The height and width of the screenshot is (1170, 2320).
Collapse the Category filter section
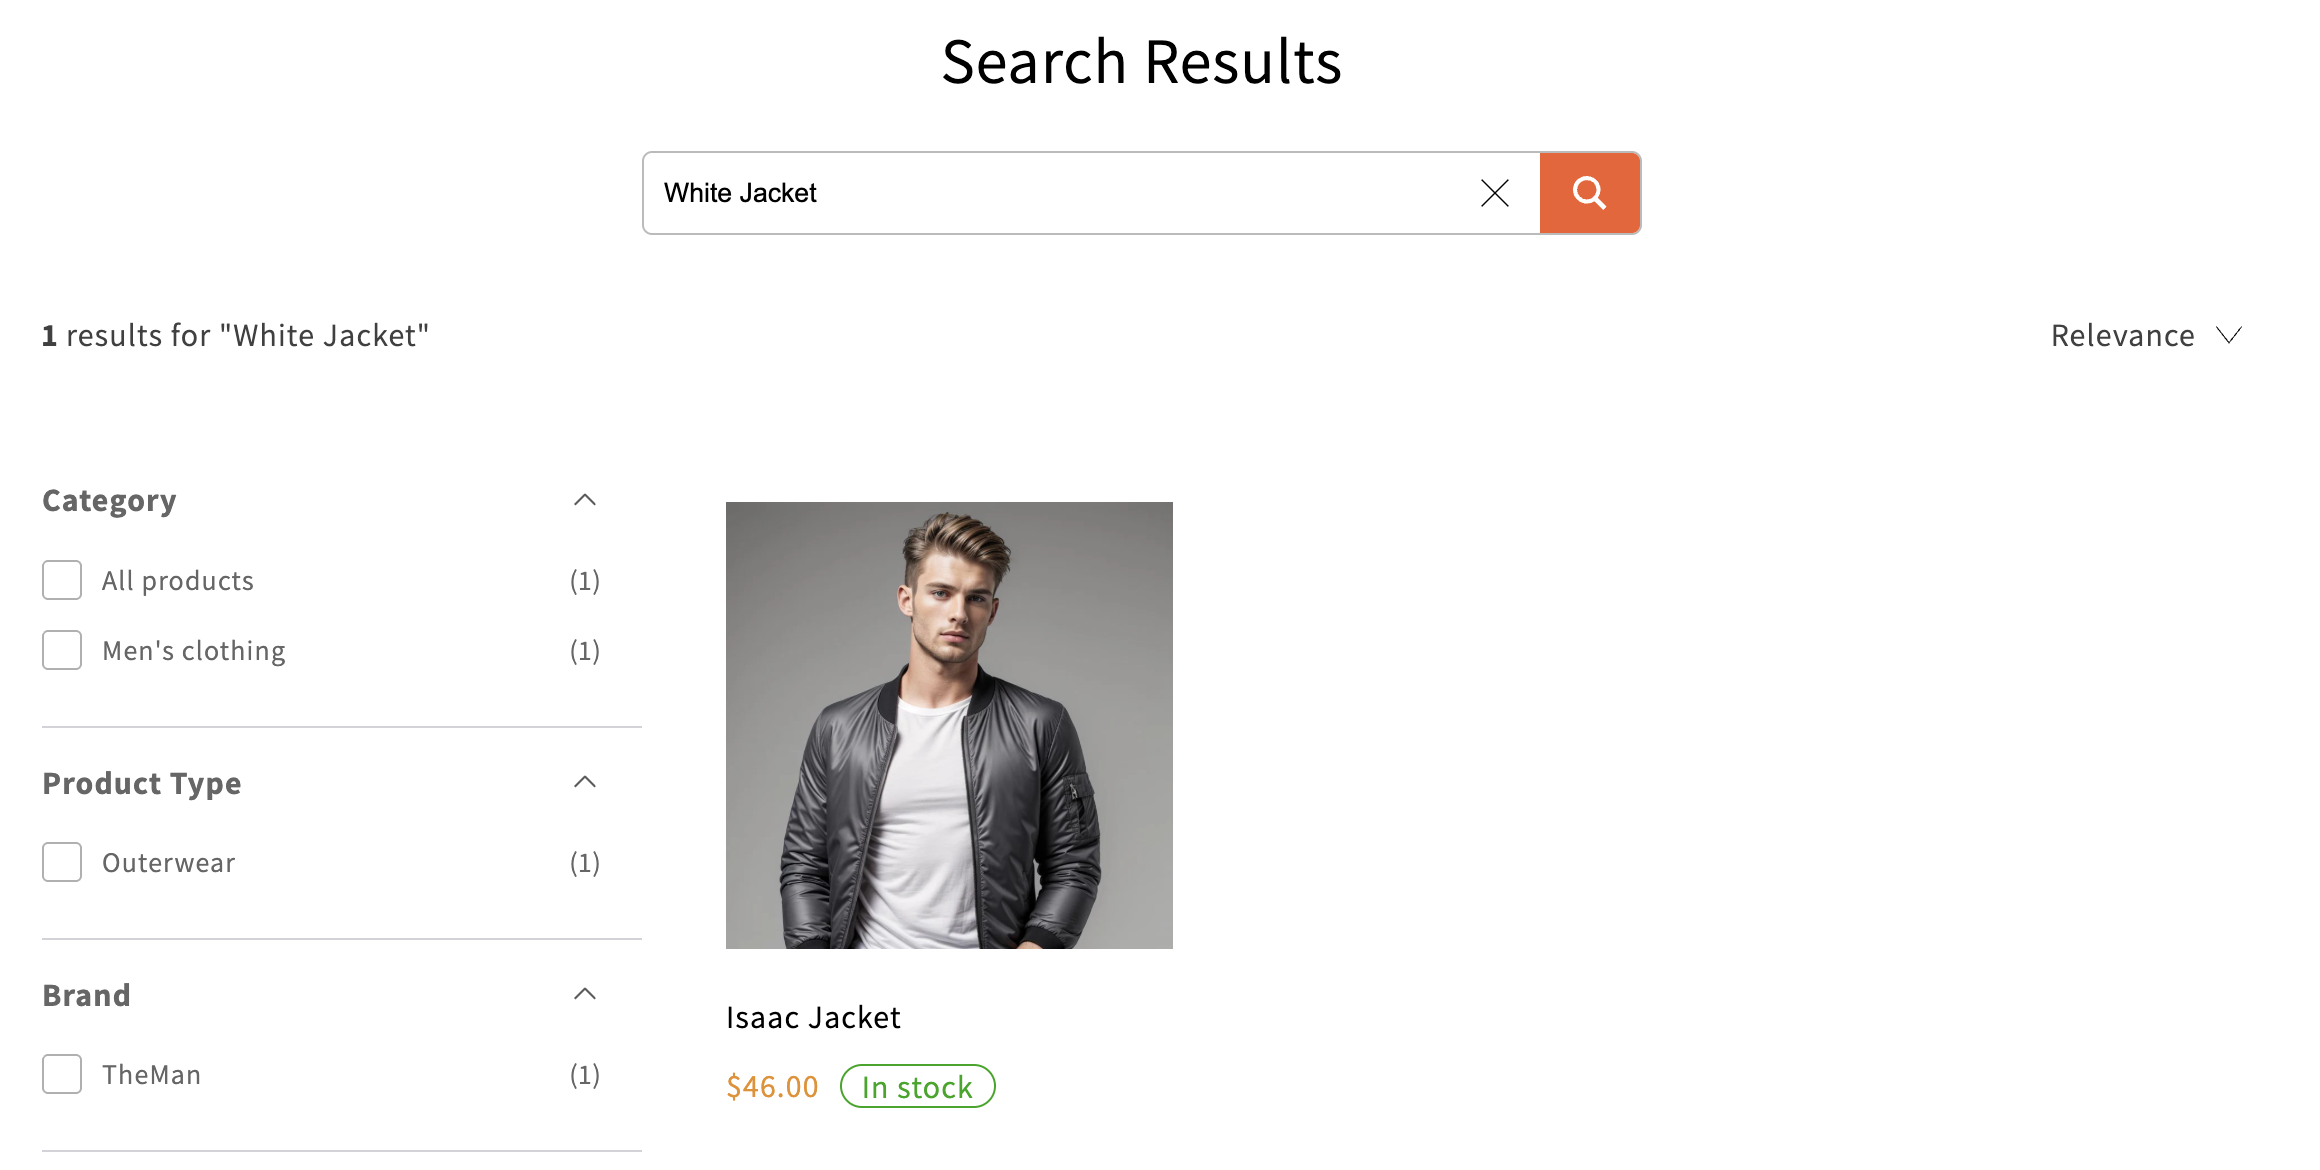[585, 500]
